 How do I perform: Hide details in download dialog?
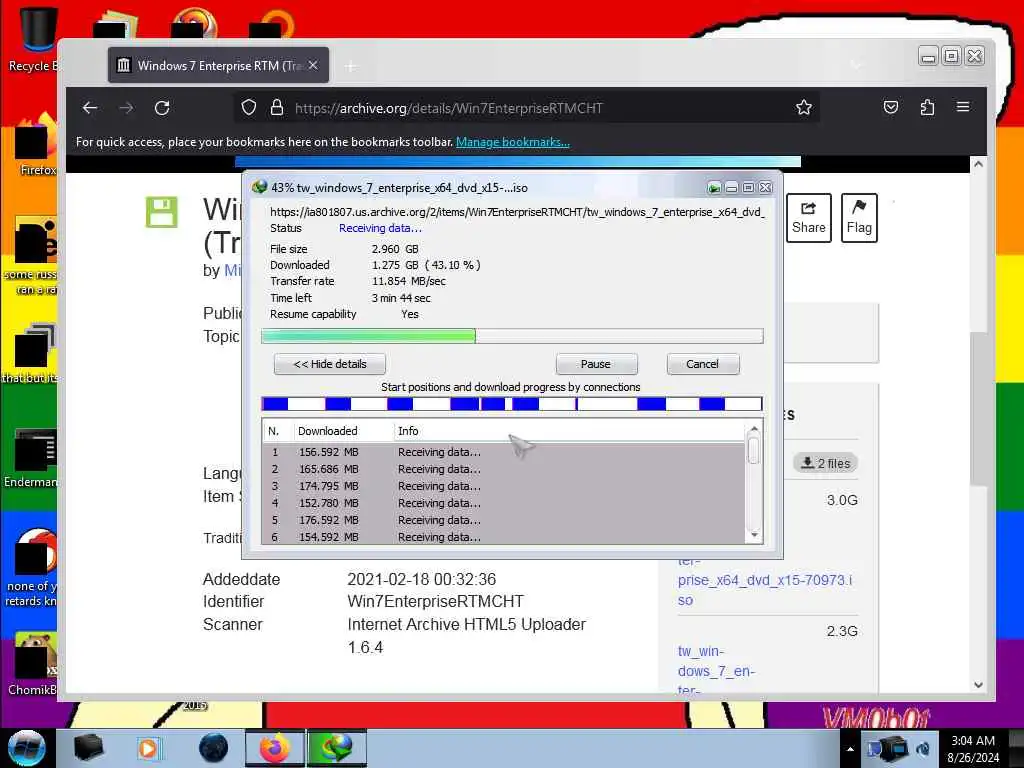tap(330, 364)
